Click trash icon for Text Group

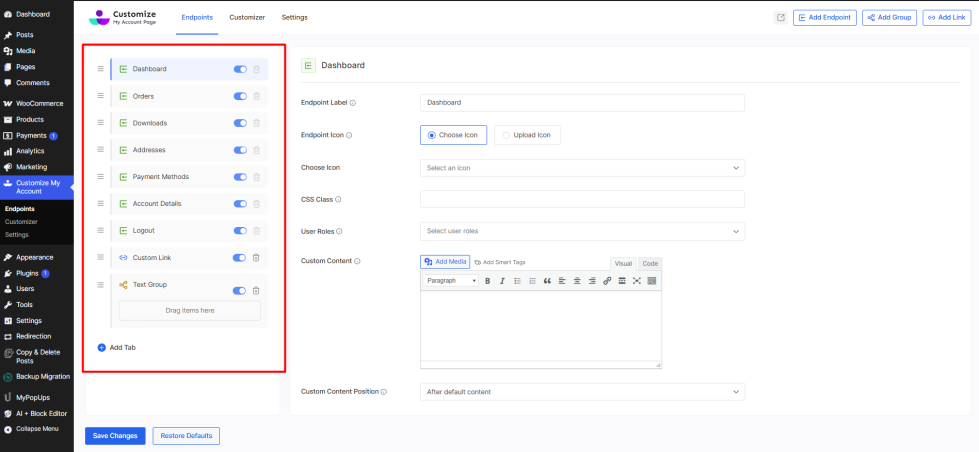click(x=256, y=291)
